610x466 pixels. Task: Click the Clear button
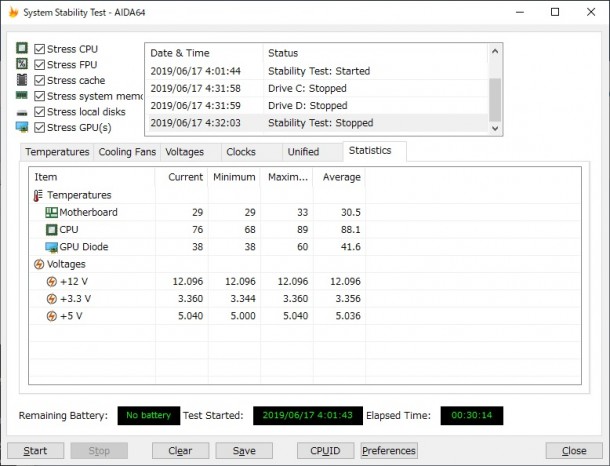(180, 451)
